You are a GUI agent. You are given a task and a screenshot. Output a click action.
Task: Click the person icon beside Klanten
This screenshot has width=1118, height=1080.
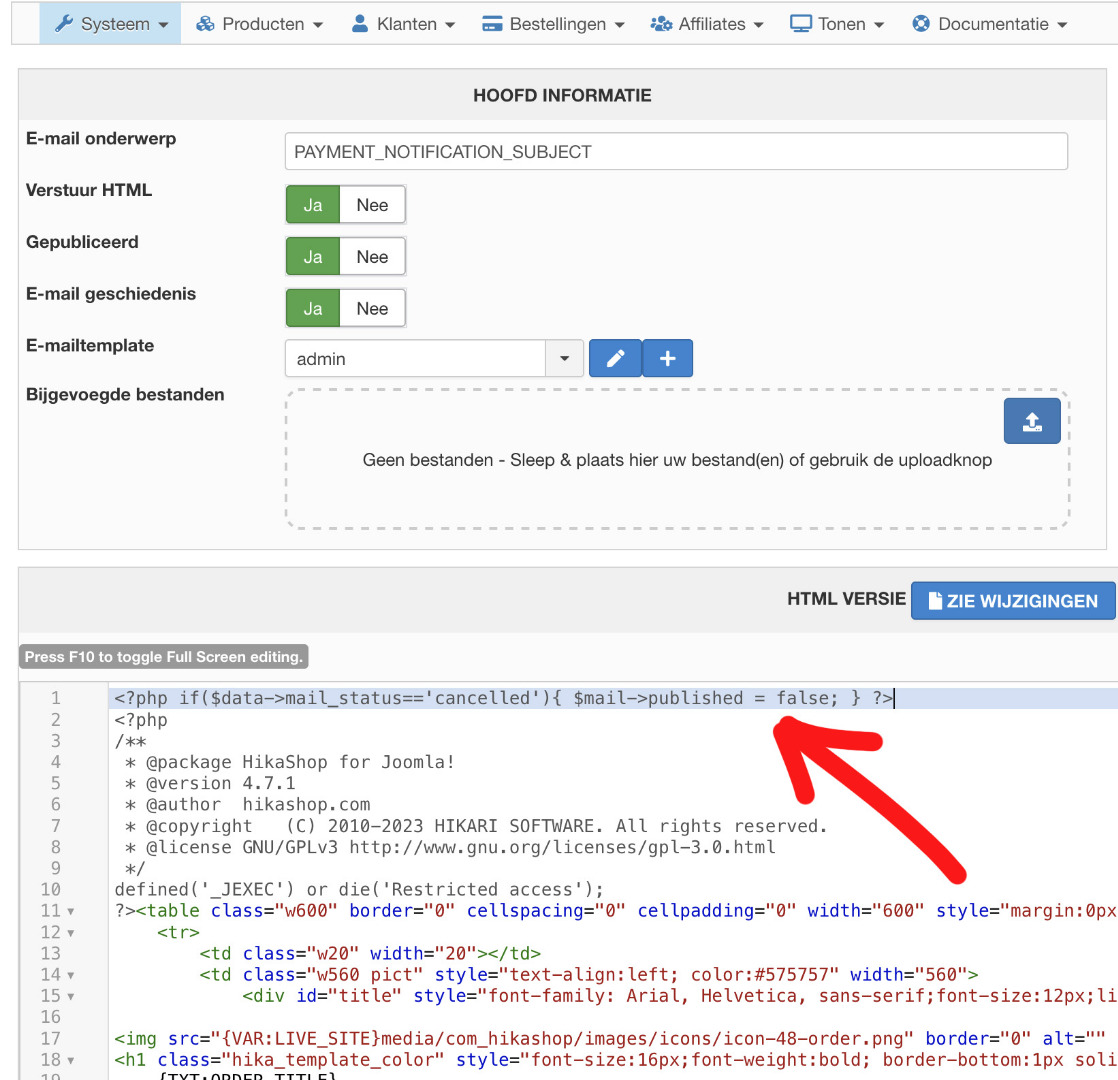click(x=360, y=23)
